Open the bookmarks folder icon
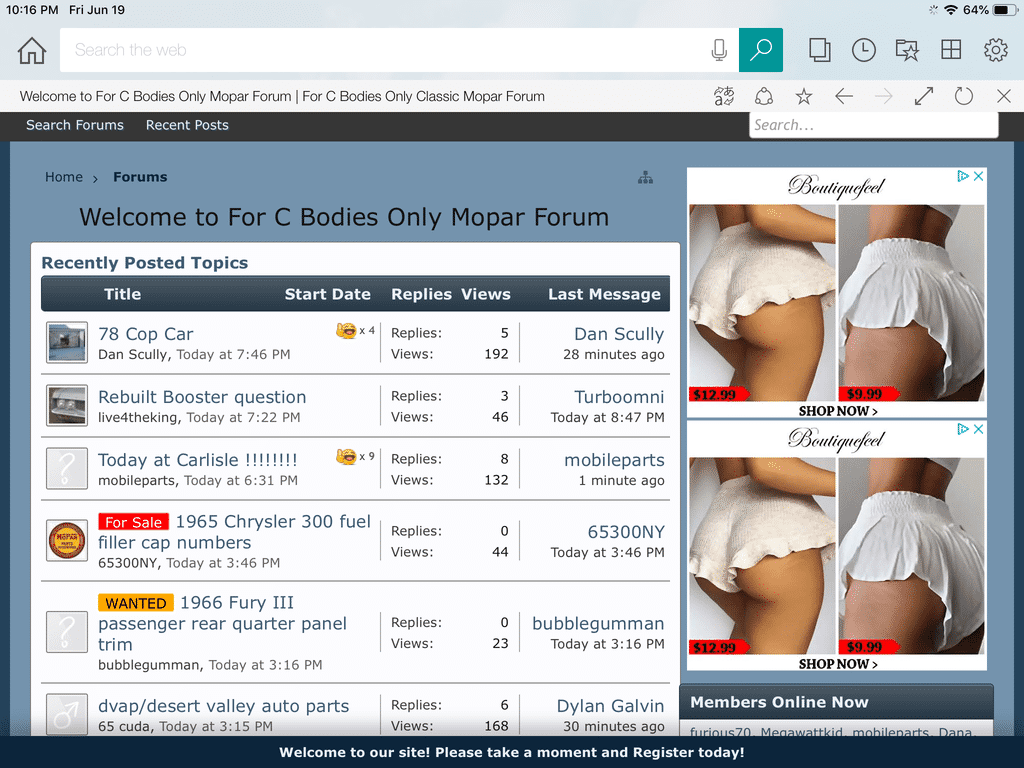The height and width of the screenshot is (768, 1024). coord(907,50)
